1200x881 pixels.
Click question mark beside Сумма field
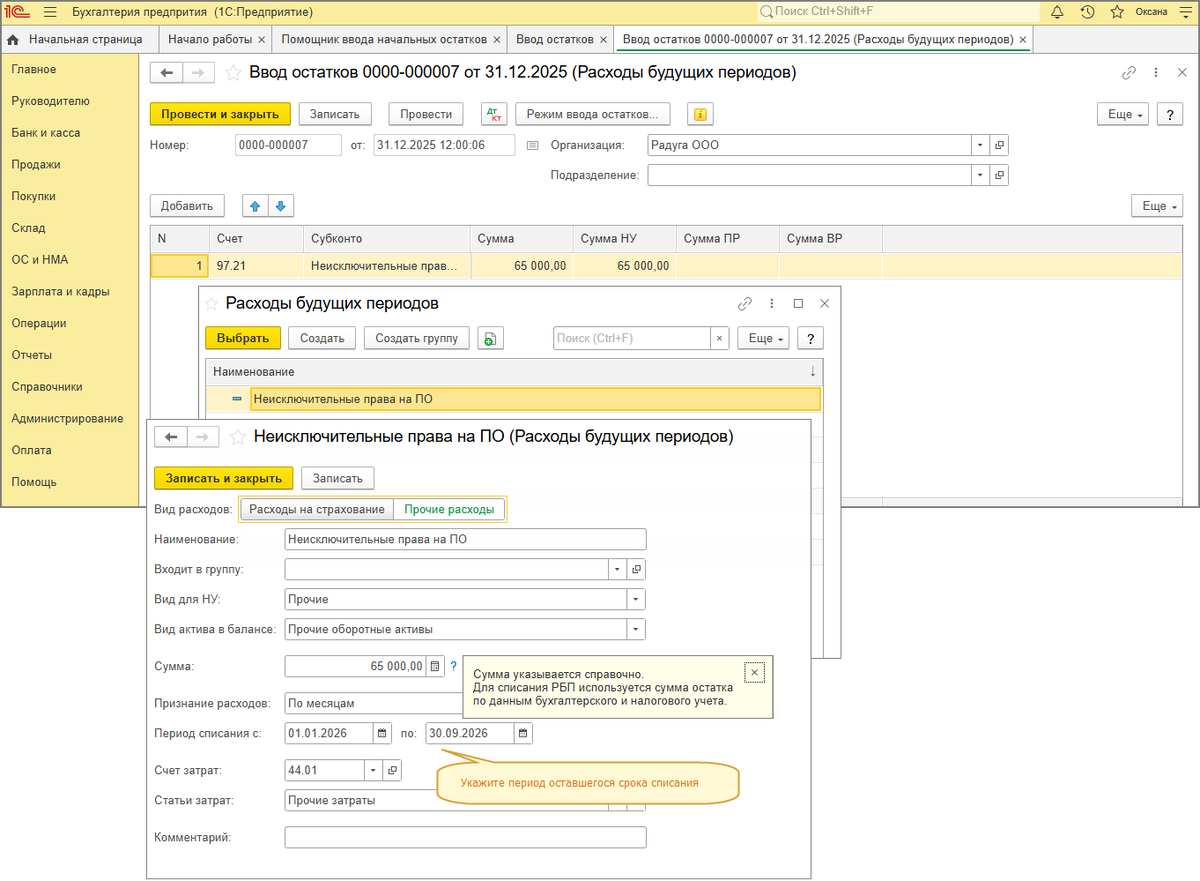pyautogui.click(x=453, y=665)
